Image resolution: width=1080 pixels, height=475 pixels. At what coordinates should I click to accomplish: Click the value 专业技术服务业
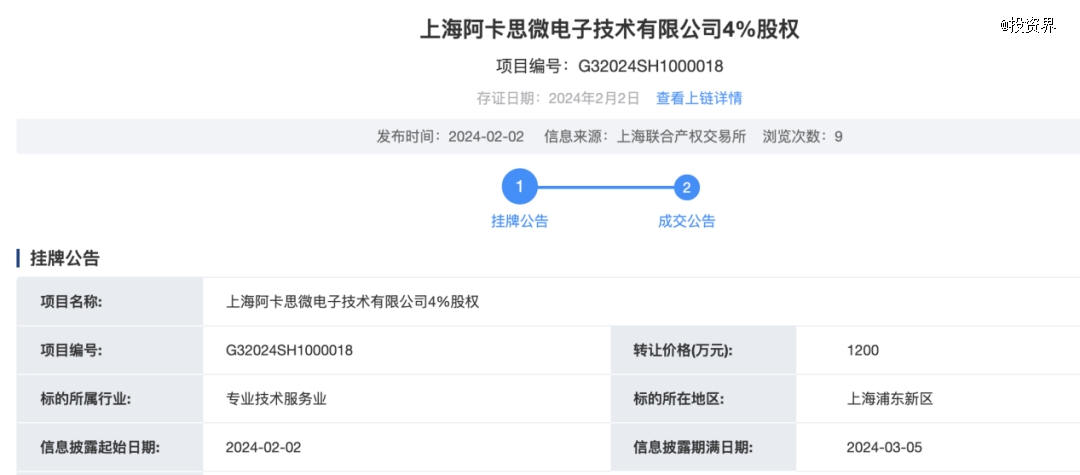tap(276, 399)
